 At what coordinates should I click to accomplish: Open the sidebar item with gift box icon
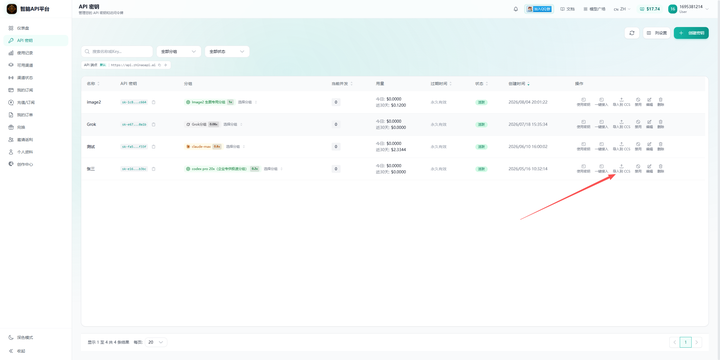tap(36, 127)
